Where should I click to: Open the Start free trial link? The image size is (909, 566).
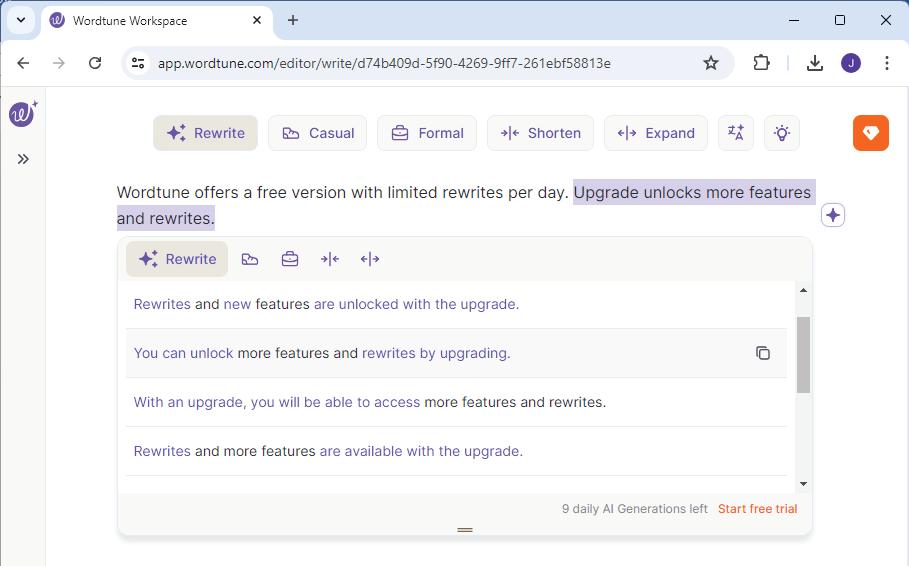(757, 509)
